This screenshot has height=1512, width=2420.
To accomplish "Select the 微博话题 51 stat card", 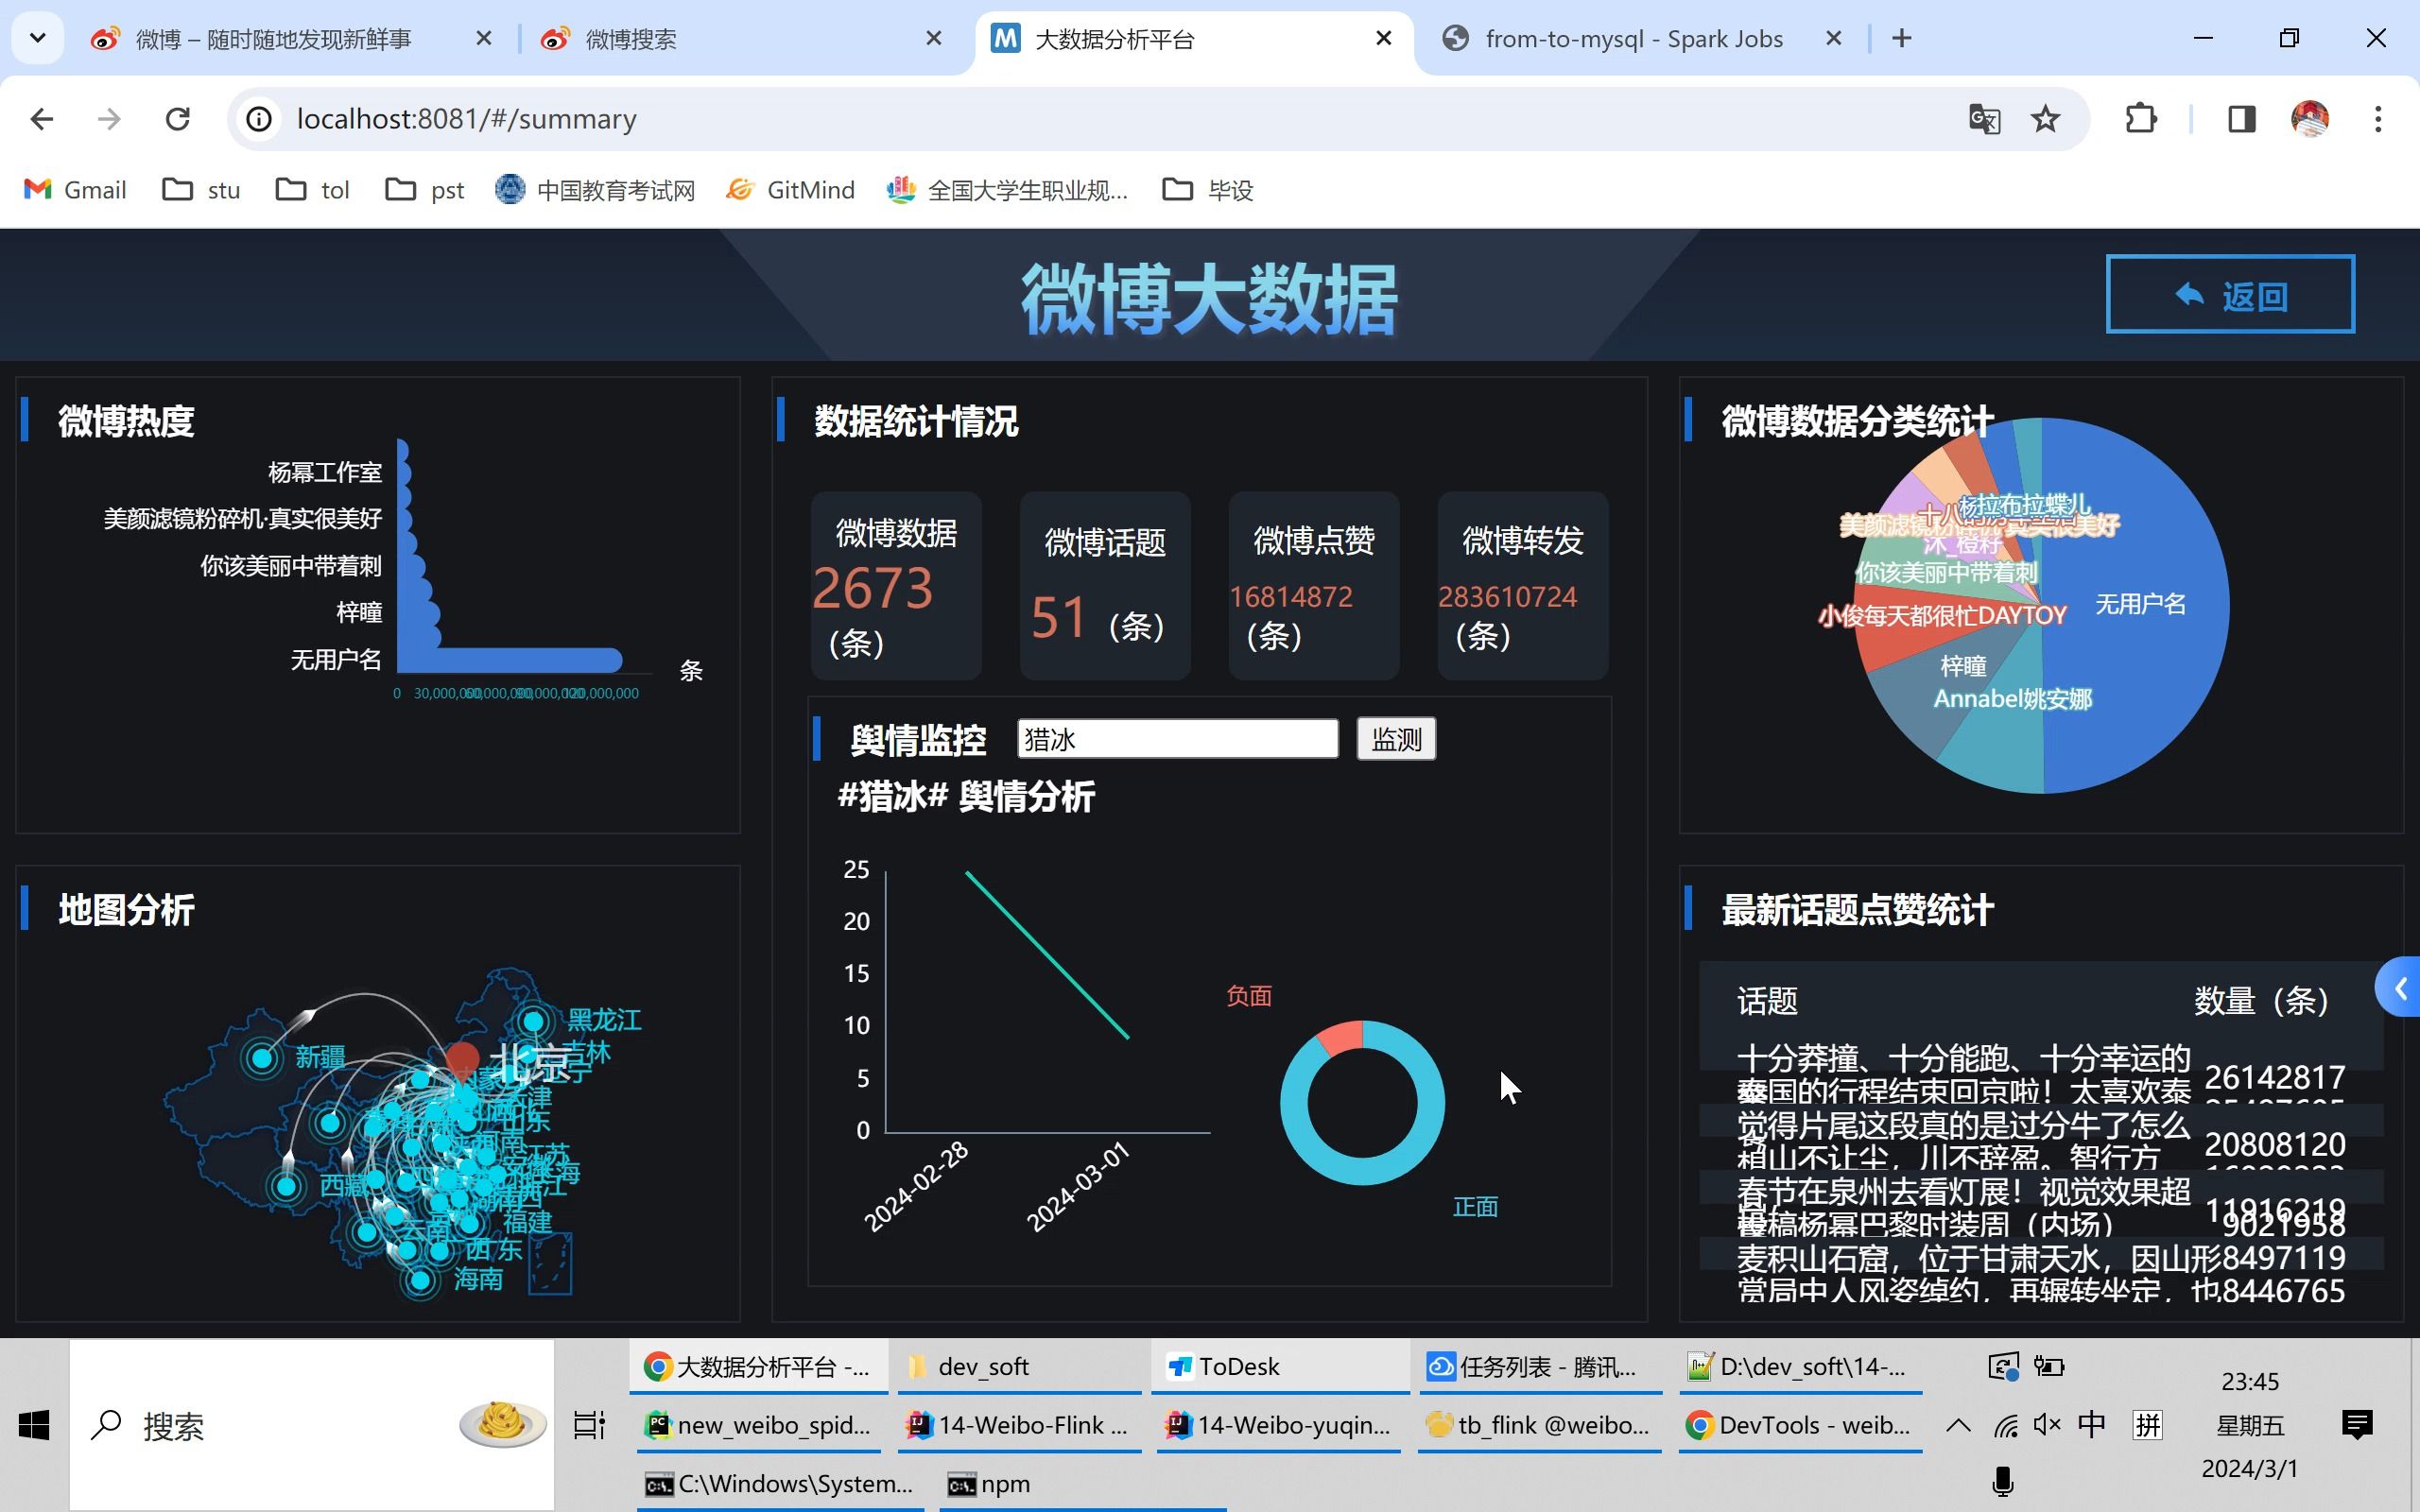I will point(1105,585).
